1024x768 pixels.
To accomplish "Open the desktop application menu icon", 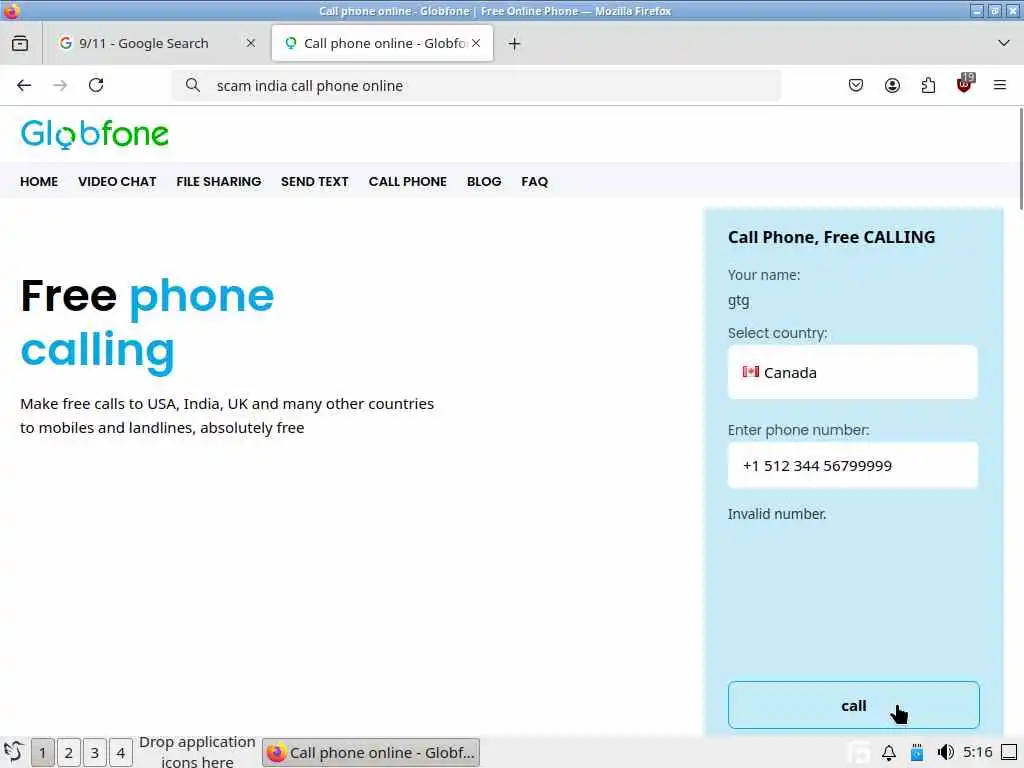I will [x=14, y=752].
